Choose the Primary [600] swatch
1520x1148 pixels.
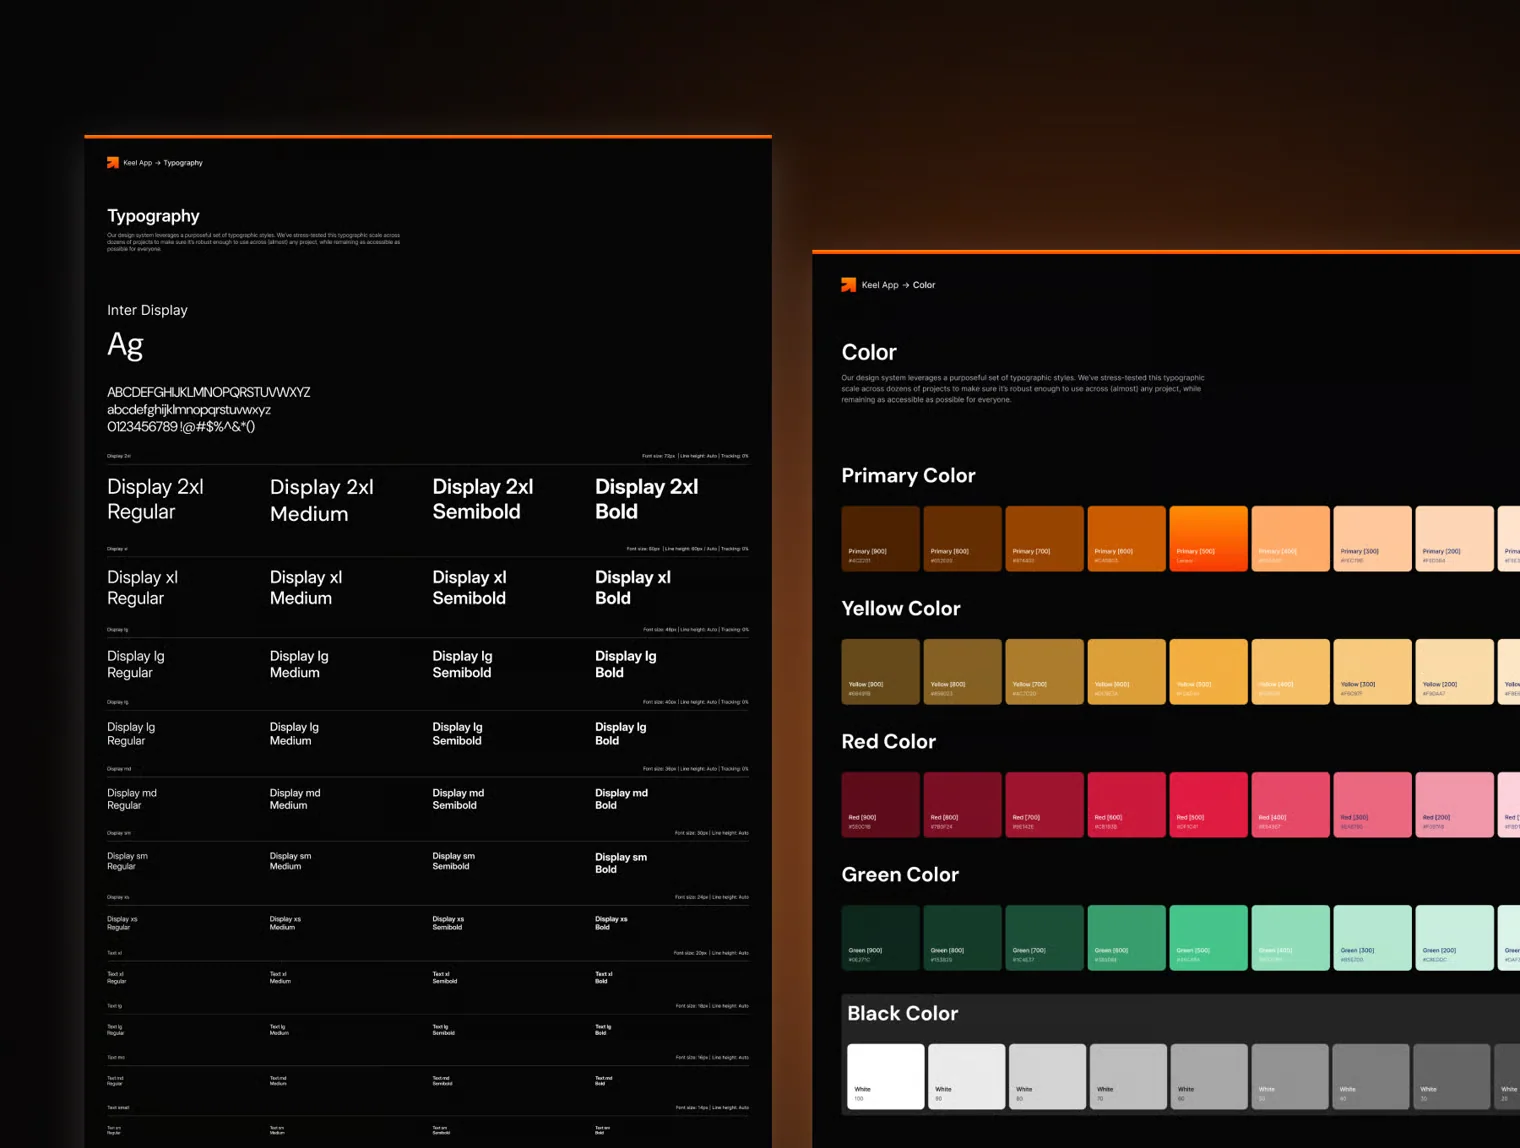tap(1126, 539)
